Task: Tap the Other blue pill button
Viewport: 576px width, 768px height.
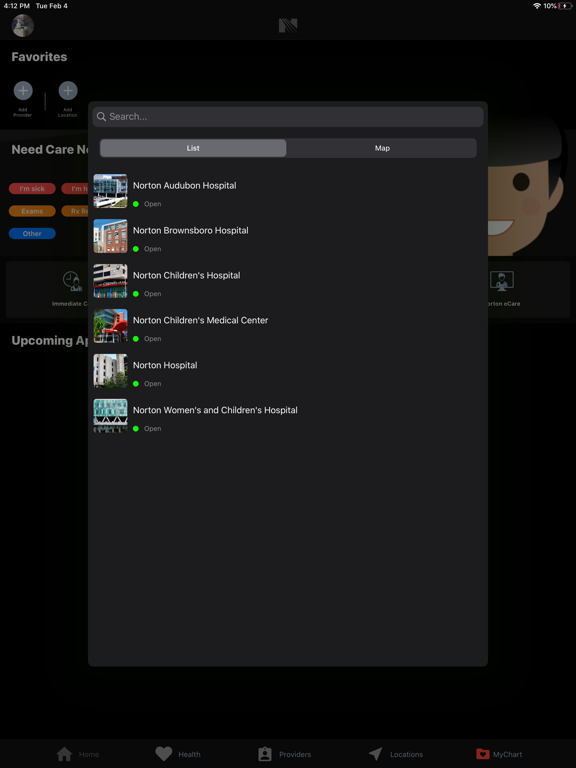Action: click(32, 234)
